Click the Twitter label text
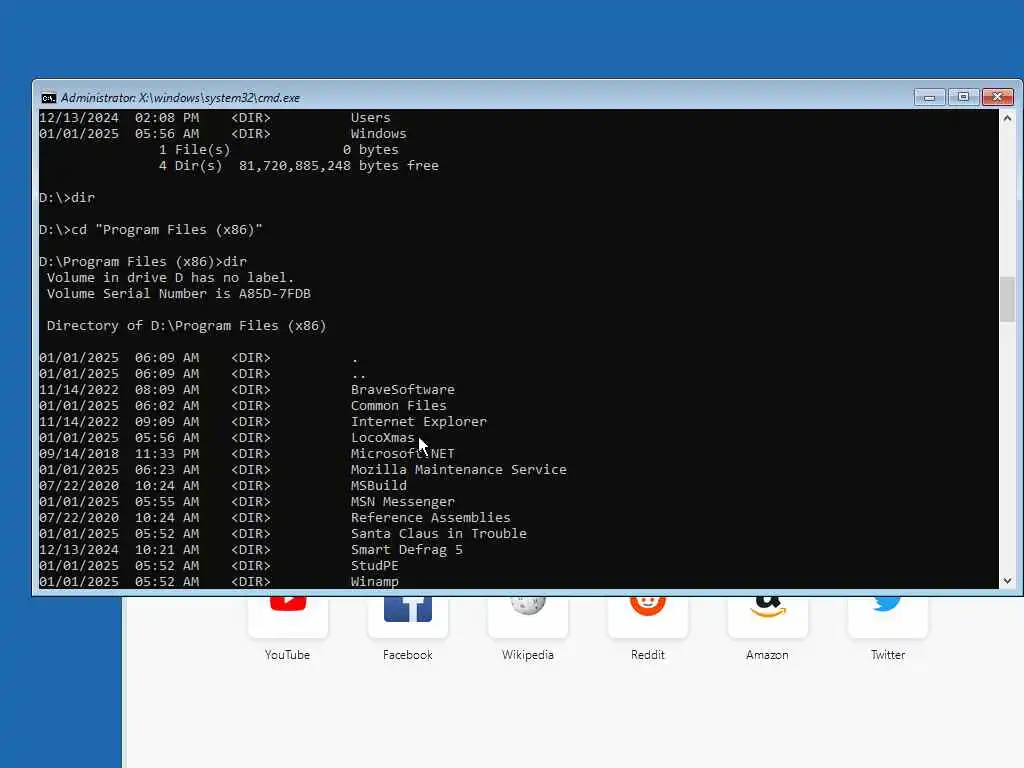 [x=888, y=654]
